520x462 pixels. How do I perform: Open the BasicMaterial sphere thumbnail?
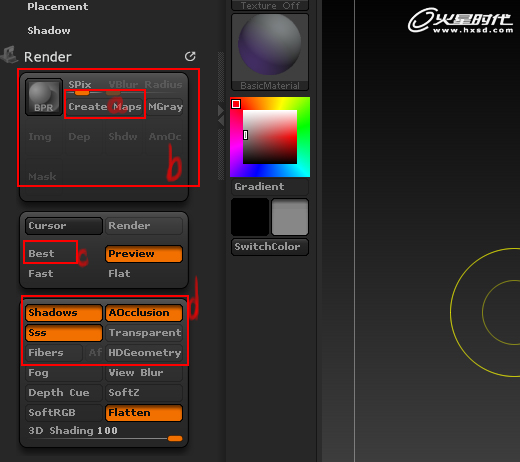270,52
